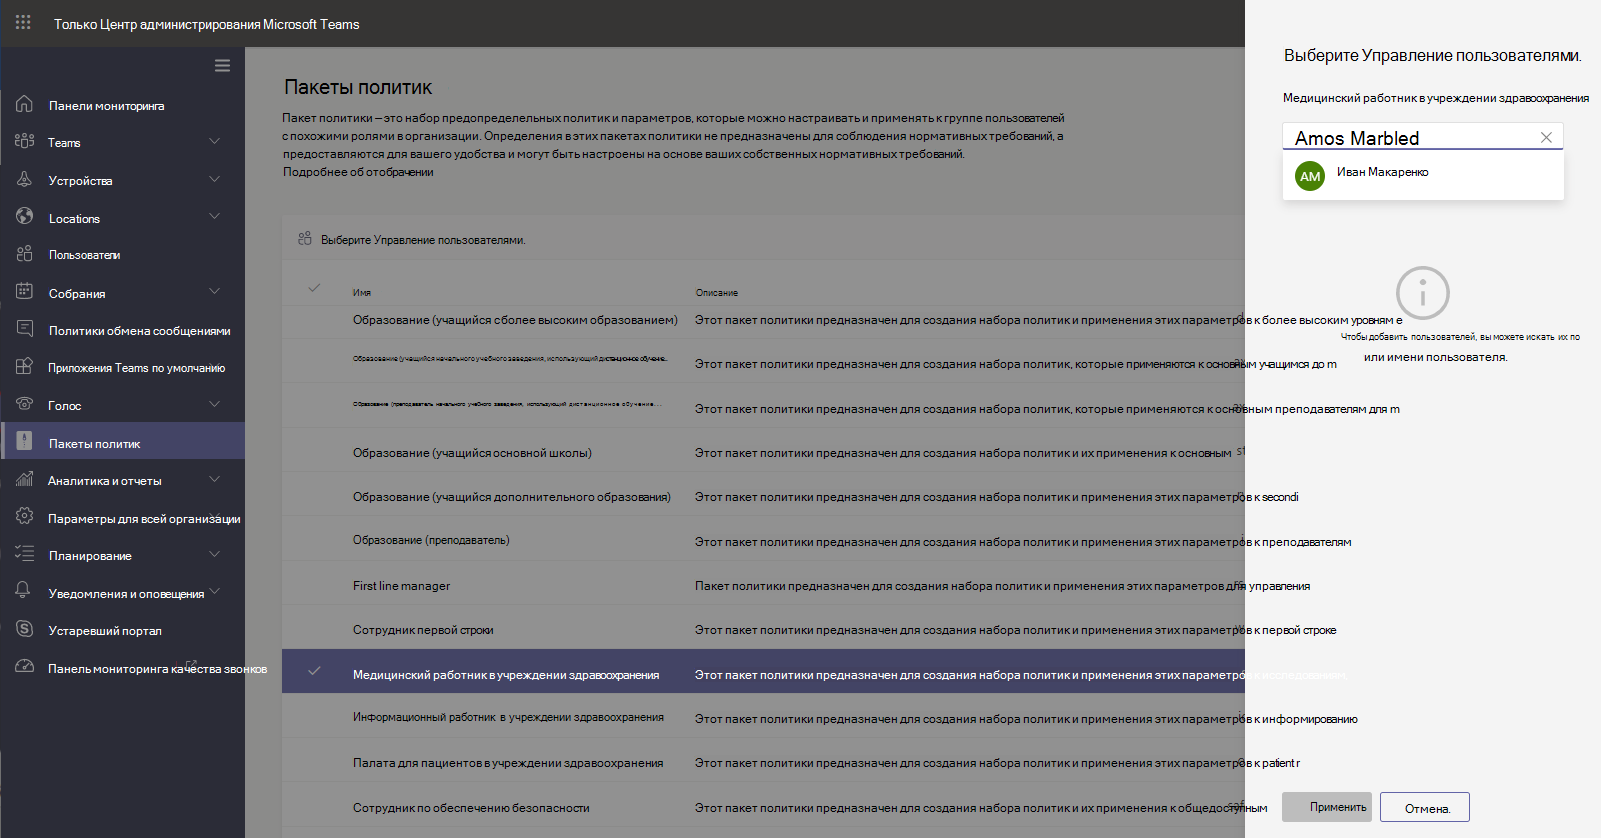Click the Пользователи icon in the sidebar
Viewport: 1601px width, 838px height.
click(24, 254)
